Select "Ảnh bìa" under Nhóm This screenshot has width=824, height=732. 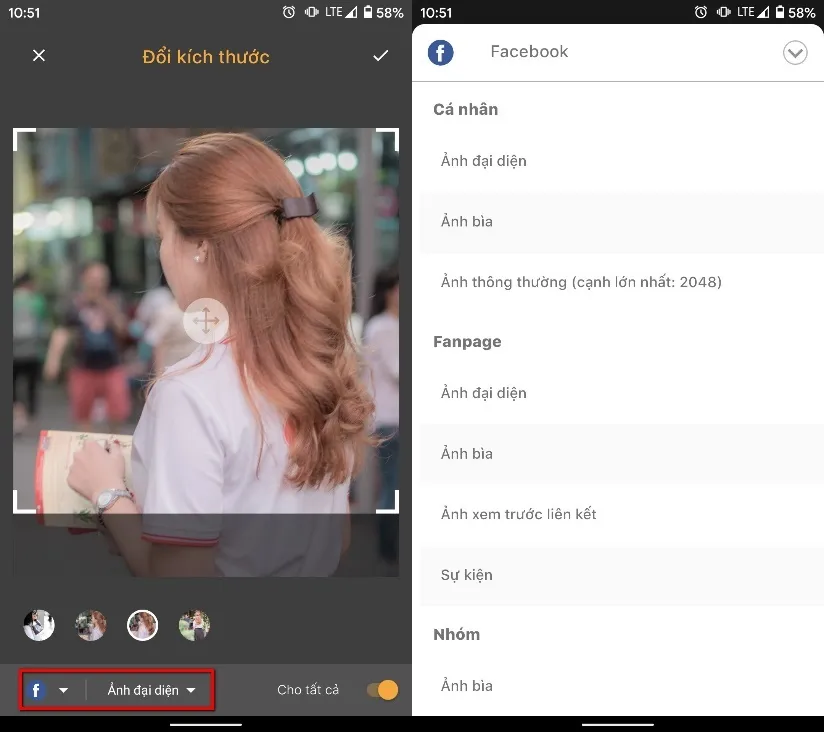point(466,685)
